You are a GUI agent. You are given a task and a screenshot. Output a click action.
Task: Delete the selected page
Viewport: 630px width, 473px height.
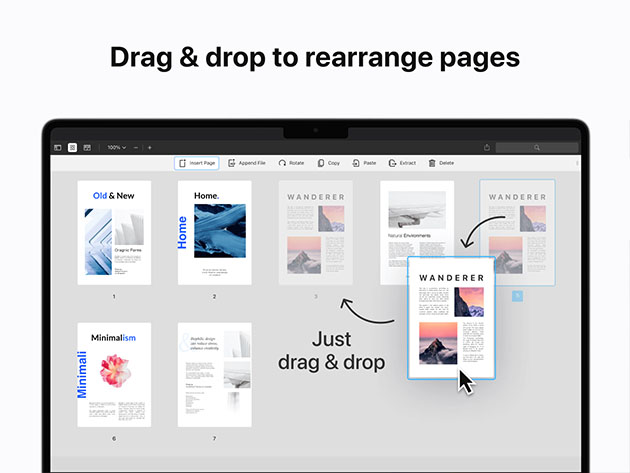441,163
